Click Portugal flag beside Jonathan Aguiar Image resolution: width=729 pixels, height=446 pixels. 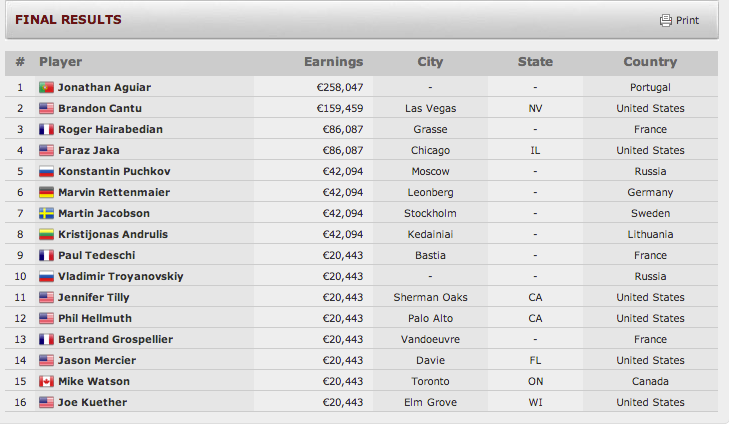pyautogui.click(x=46, y=87)
